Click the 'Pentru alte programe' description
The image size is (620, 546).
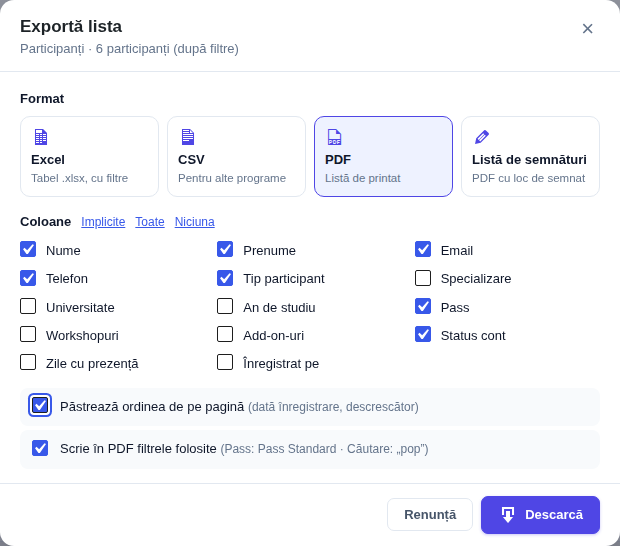pos(232,178)
